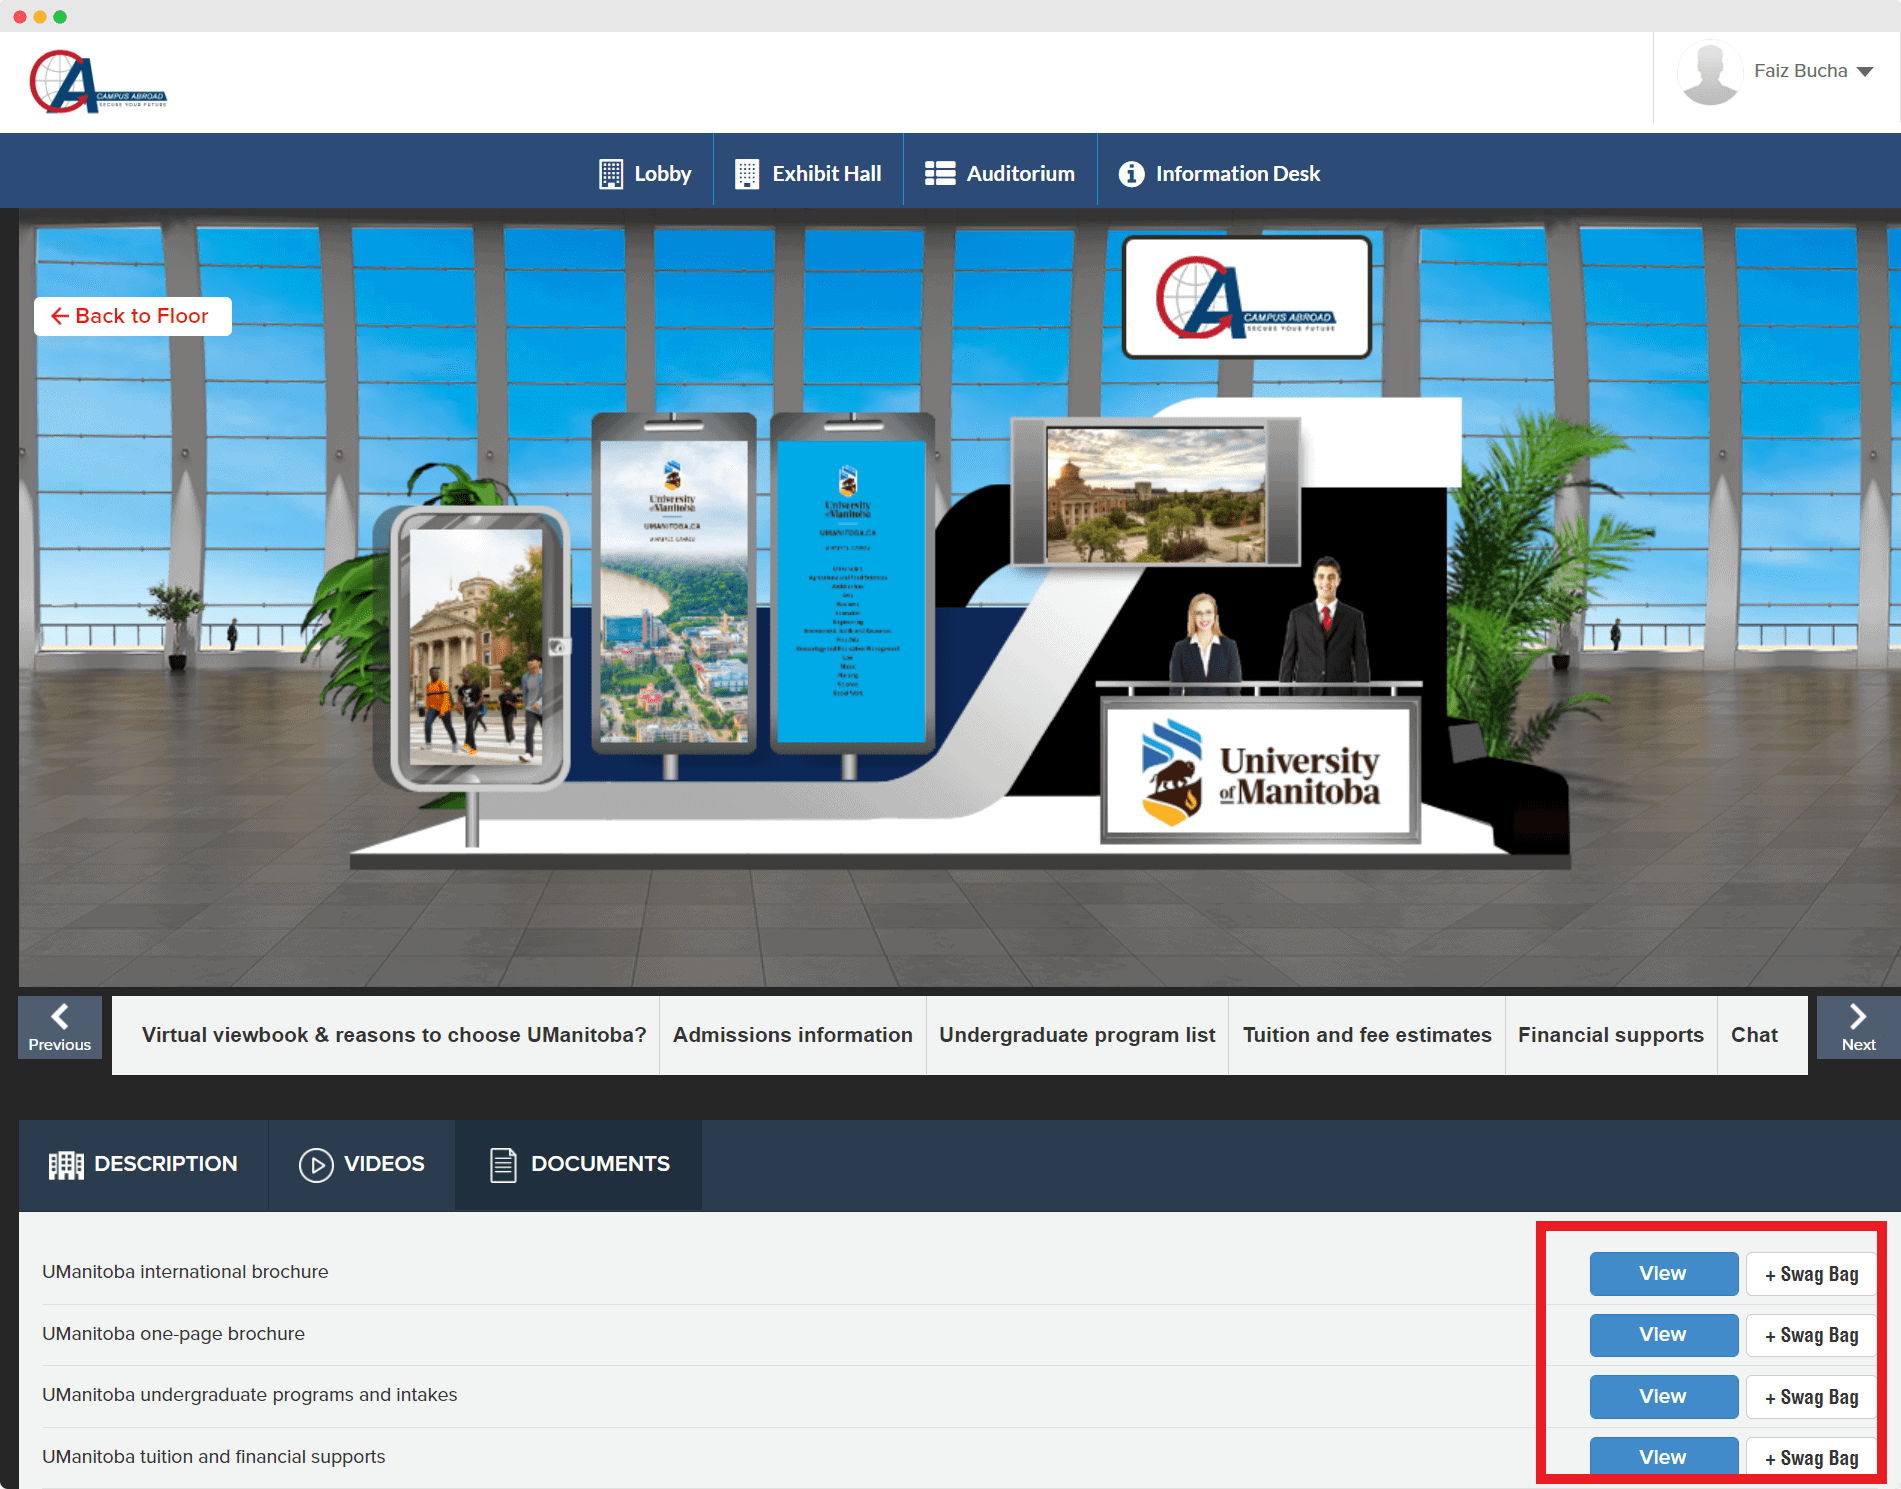Click the red close window button
This screenshot has width=1901, height=1489.
tap(20, 17)
